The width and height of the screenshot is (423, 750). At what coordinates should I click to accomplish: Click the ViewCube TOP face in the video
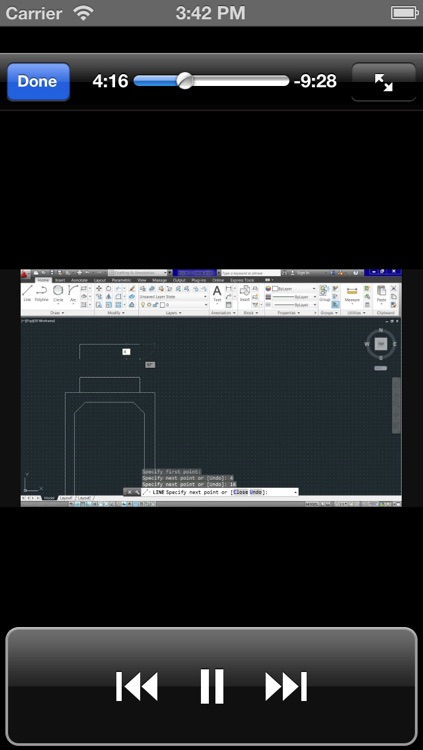381,343
